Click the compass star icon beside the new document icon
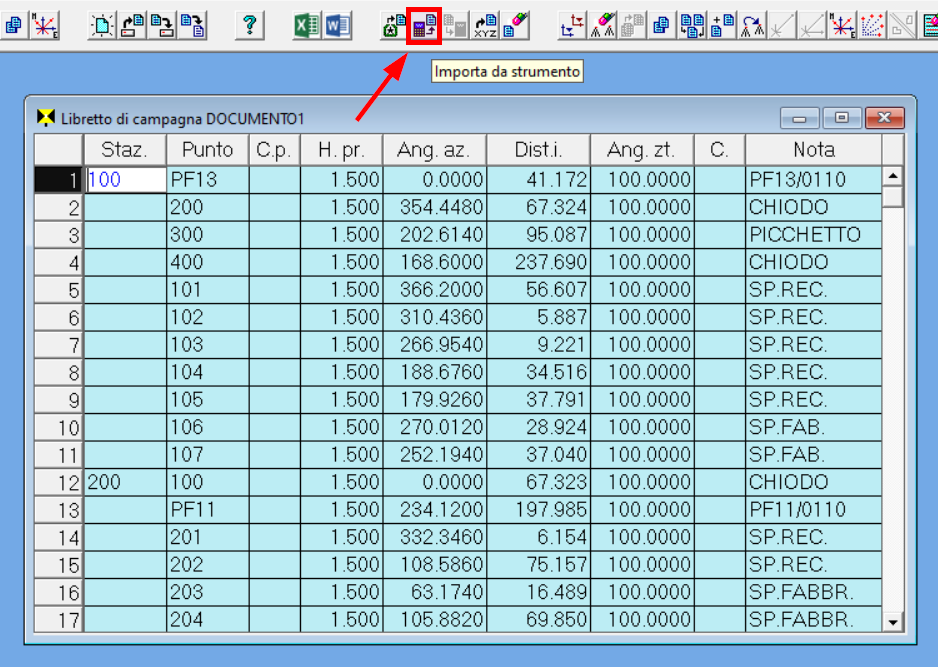Screen dimensions: 938x667 45,26
